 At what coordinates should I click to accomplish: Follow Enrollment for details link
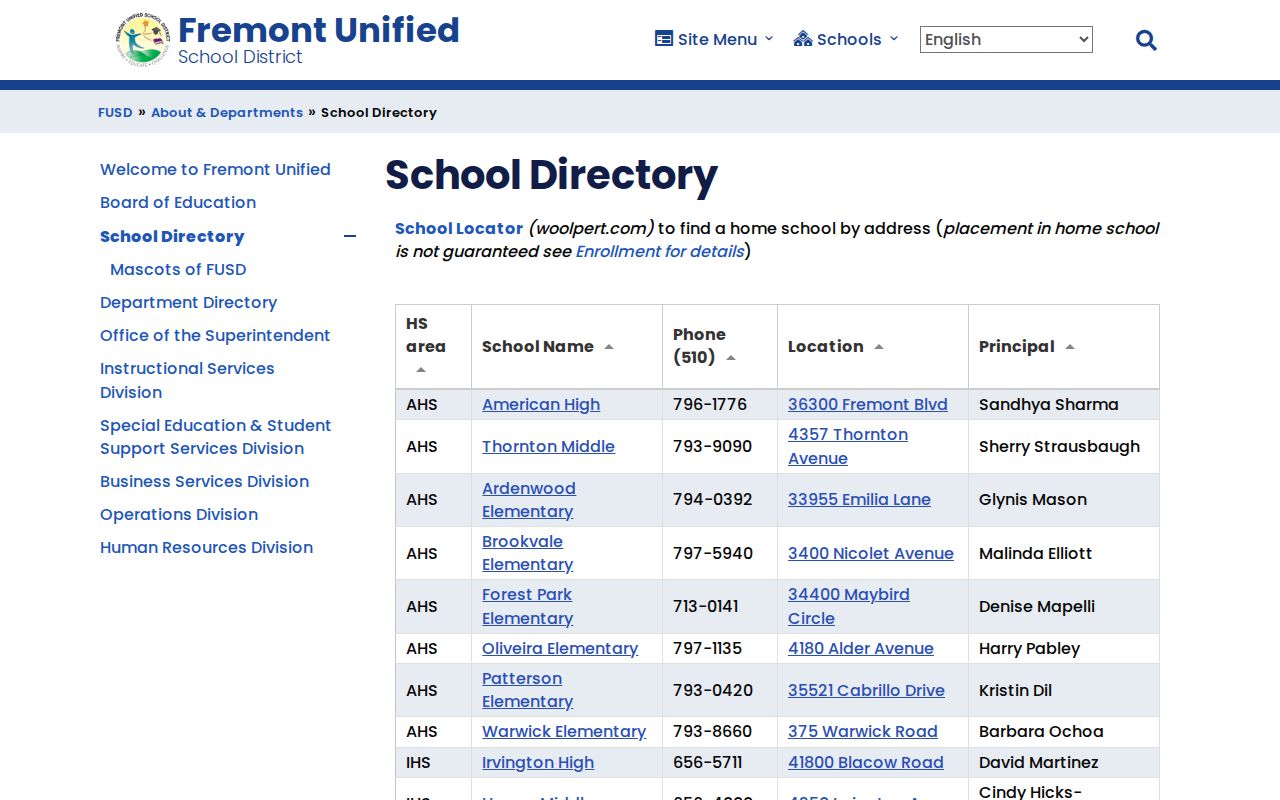tap(660, 251)
